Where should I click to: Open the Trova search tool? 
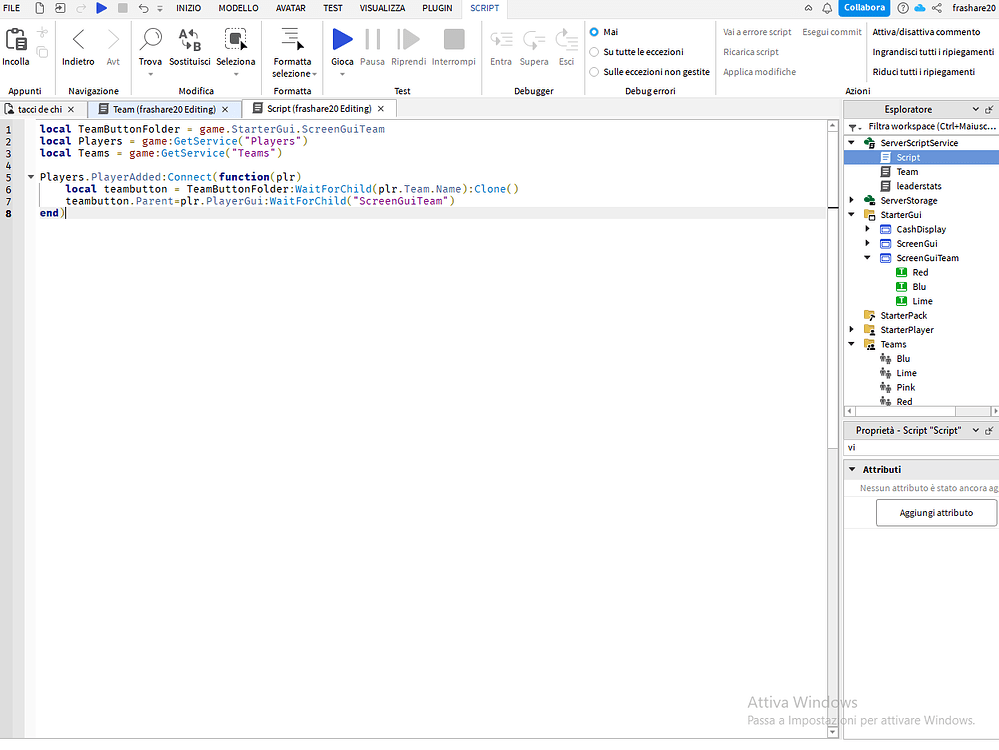[150, 40]
